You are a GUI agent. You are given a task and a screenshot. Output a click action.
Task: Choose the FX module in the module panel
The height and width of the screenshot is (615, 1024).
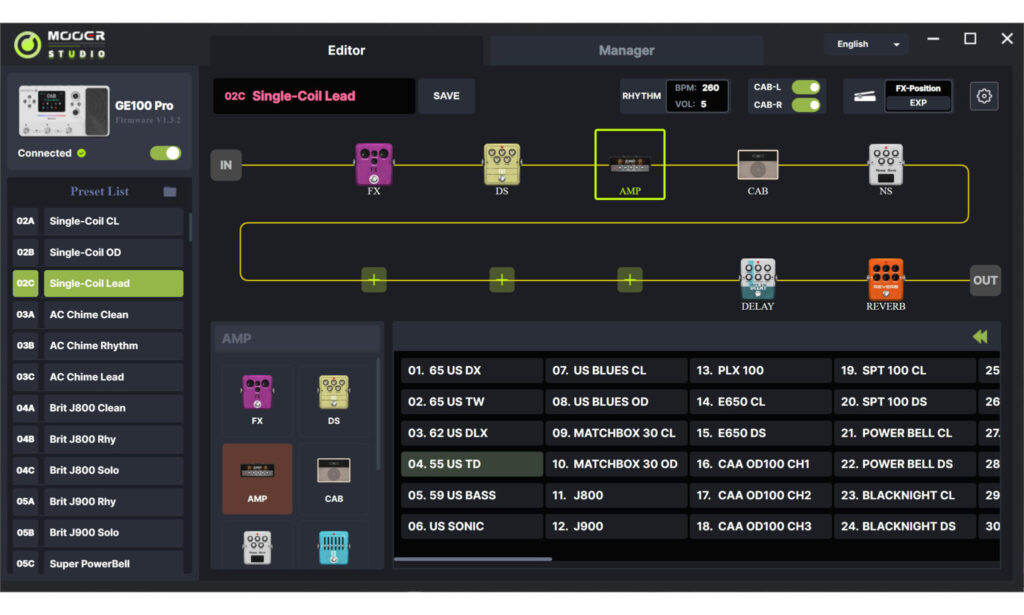click(x=257, y=400)
